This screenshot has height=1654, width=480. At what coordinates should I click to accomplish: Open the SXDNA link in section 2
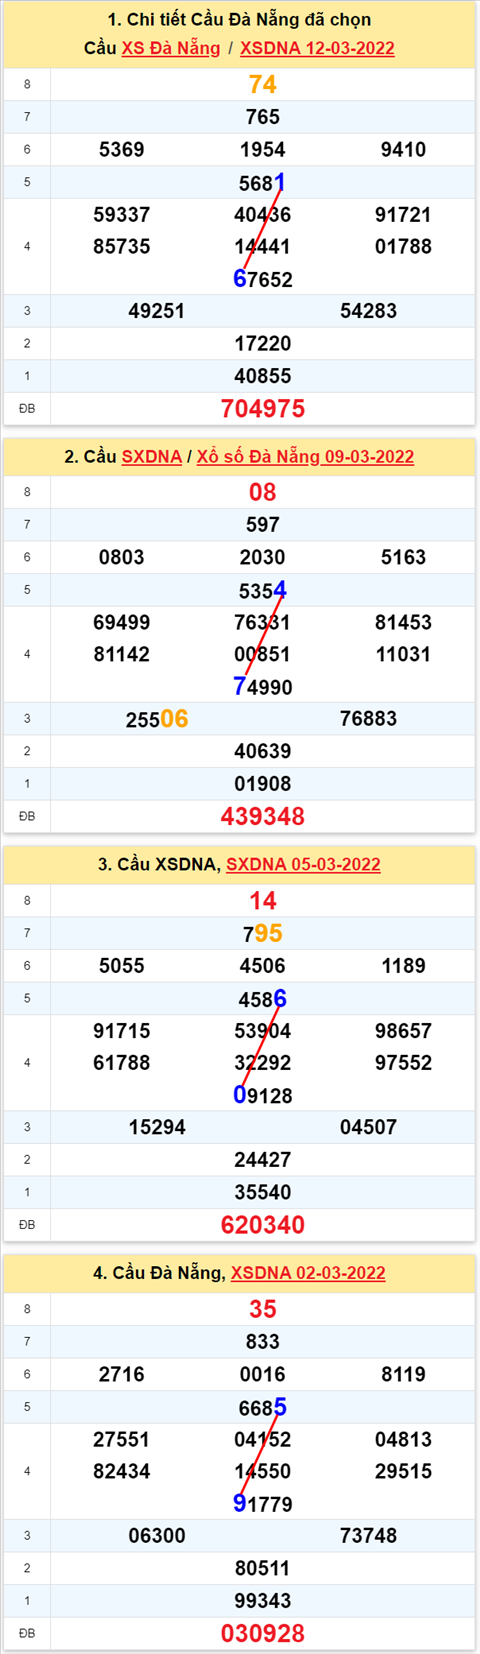click(x=152, y=456)
